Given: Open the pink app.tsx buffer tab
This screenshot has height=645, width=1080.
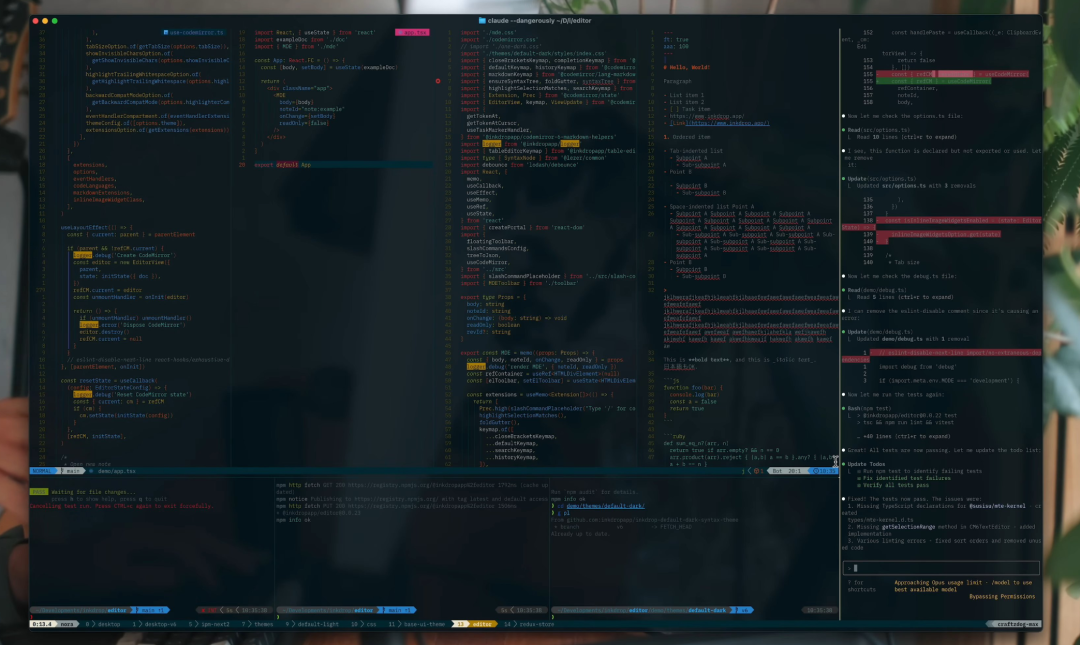Looking at the screenshot, I should coord(413,32).
